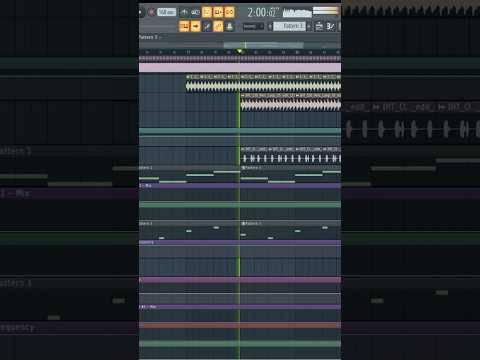Select the drum hit audio clip
The width and height of the screenshot is (480, 360).
coord(291,155)
